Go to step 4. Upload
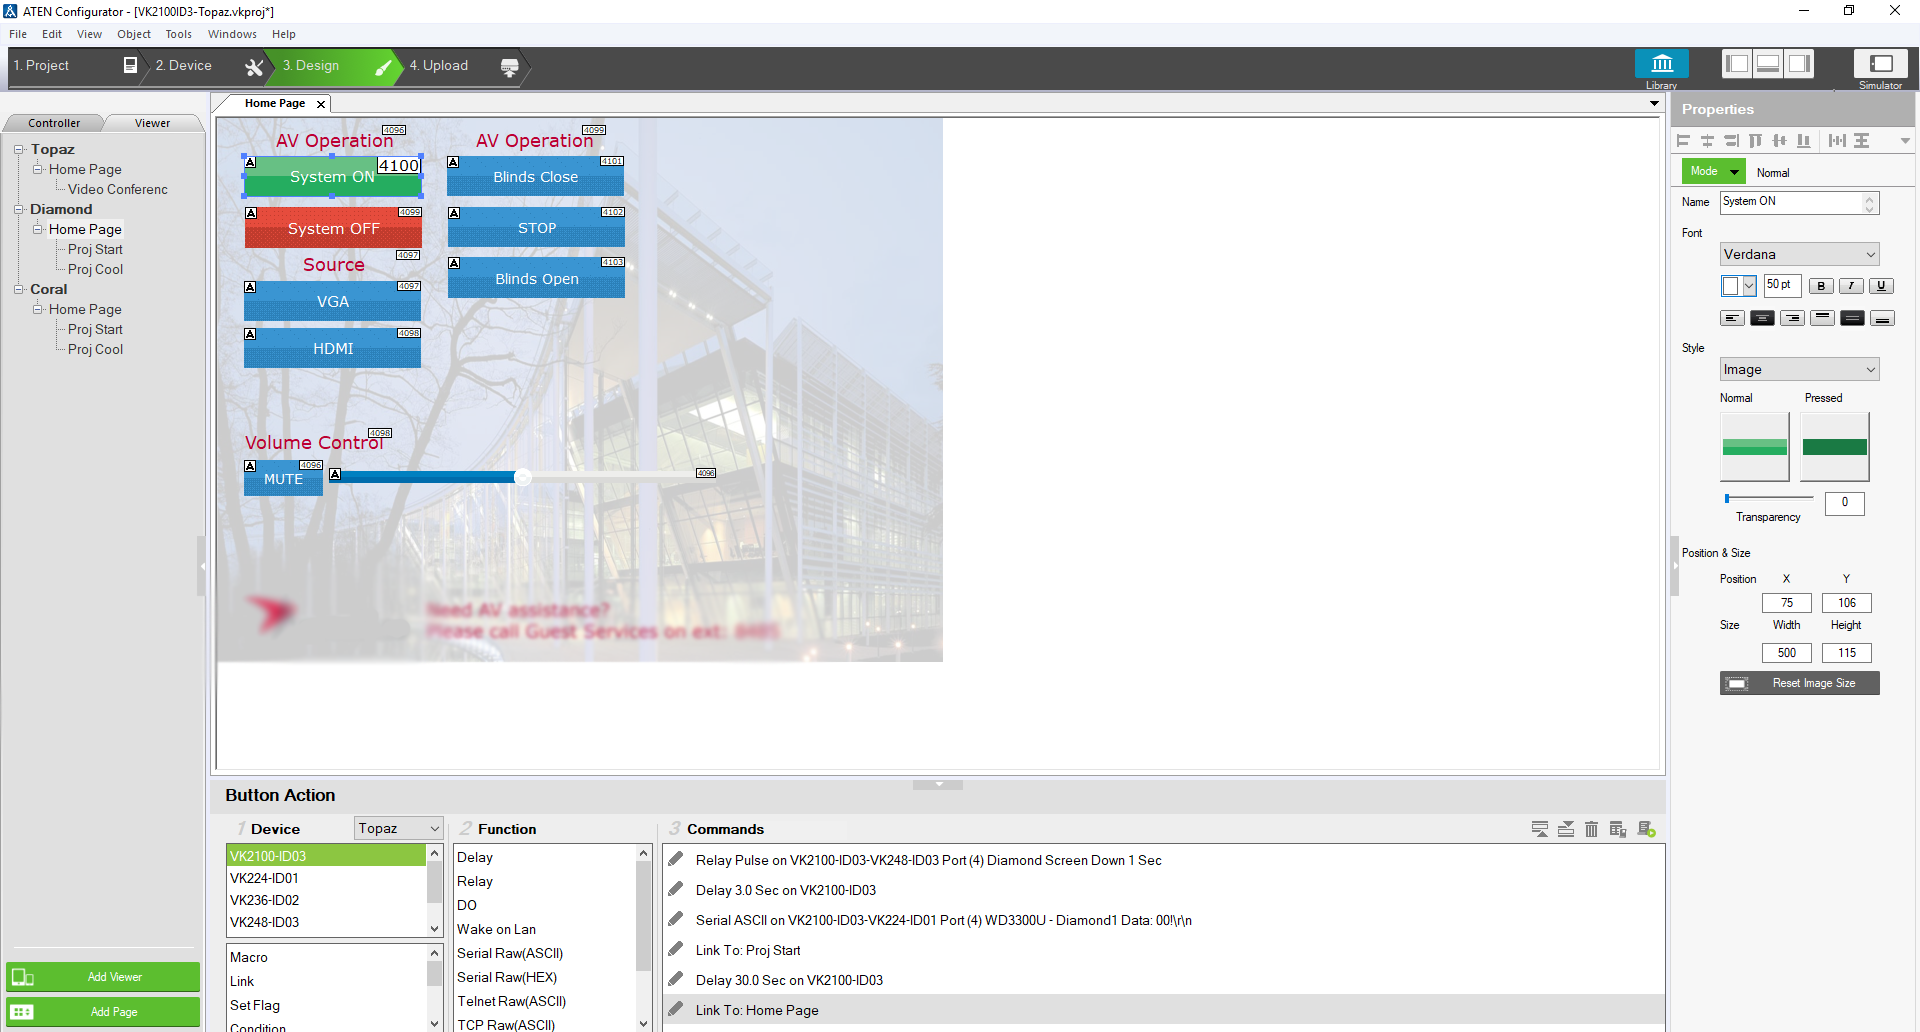The width and height of the screenshot is (1920, 1032). (x=463, y=66)
